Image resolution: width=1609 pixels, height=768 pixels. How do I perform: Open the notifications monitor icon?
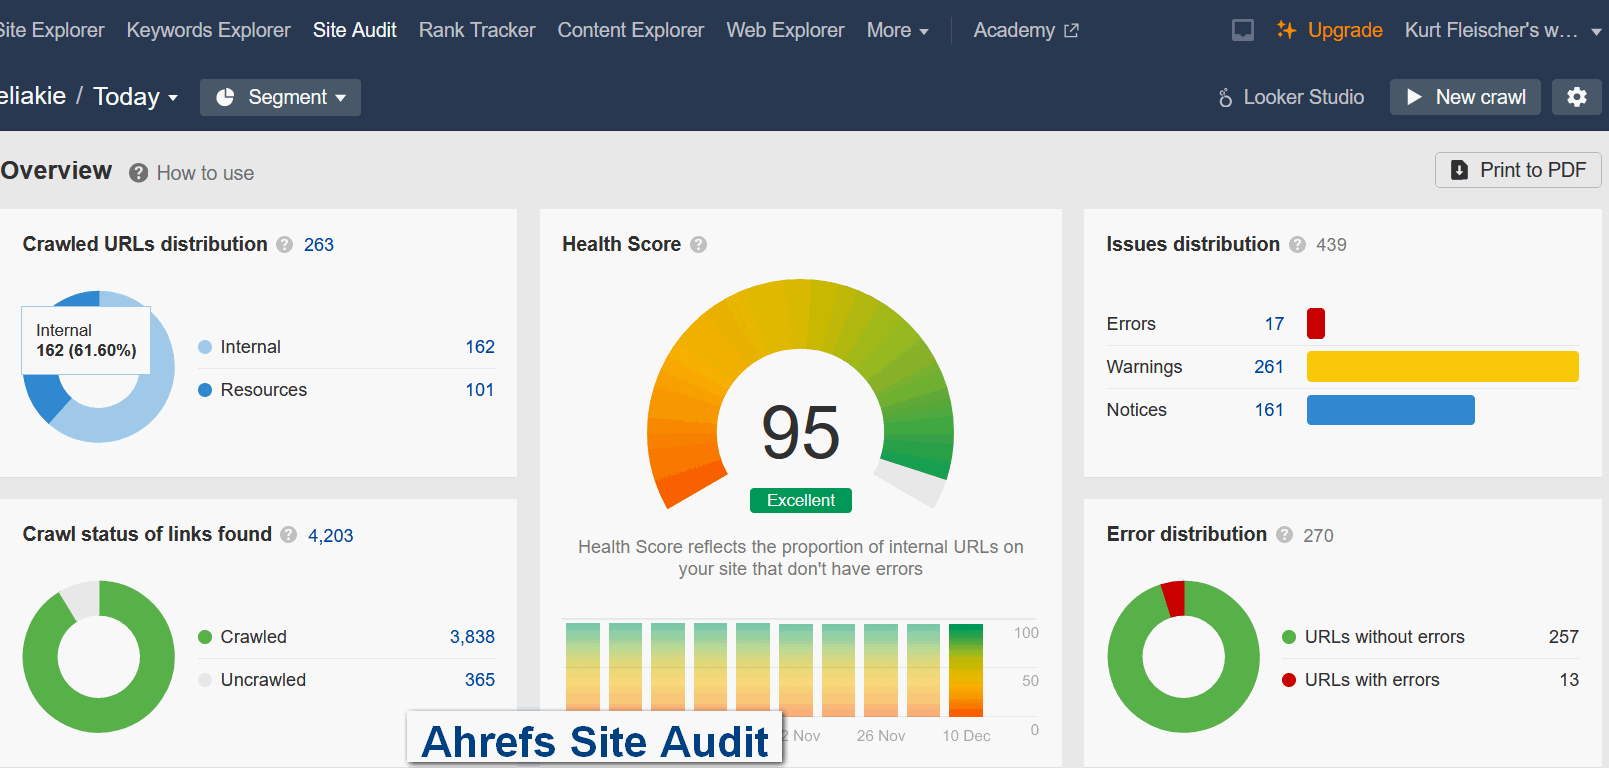coord(1242,30)
